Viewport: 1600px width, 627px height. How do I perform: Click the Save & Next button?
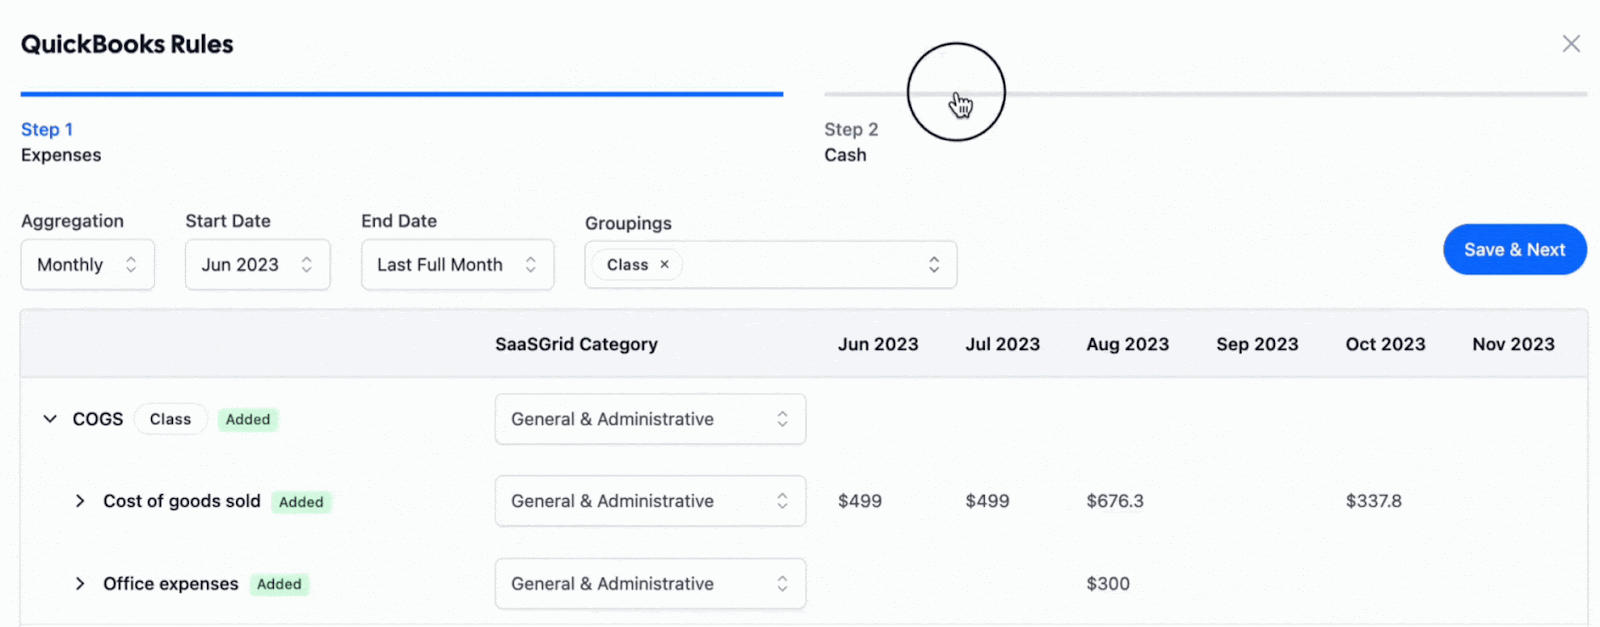1515,250
